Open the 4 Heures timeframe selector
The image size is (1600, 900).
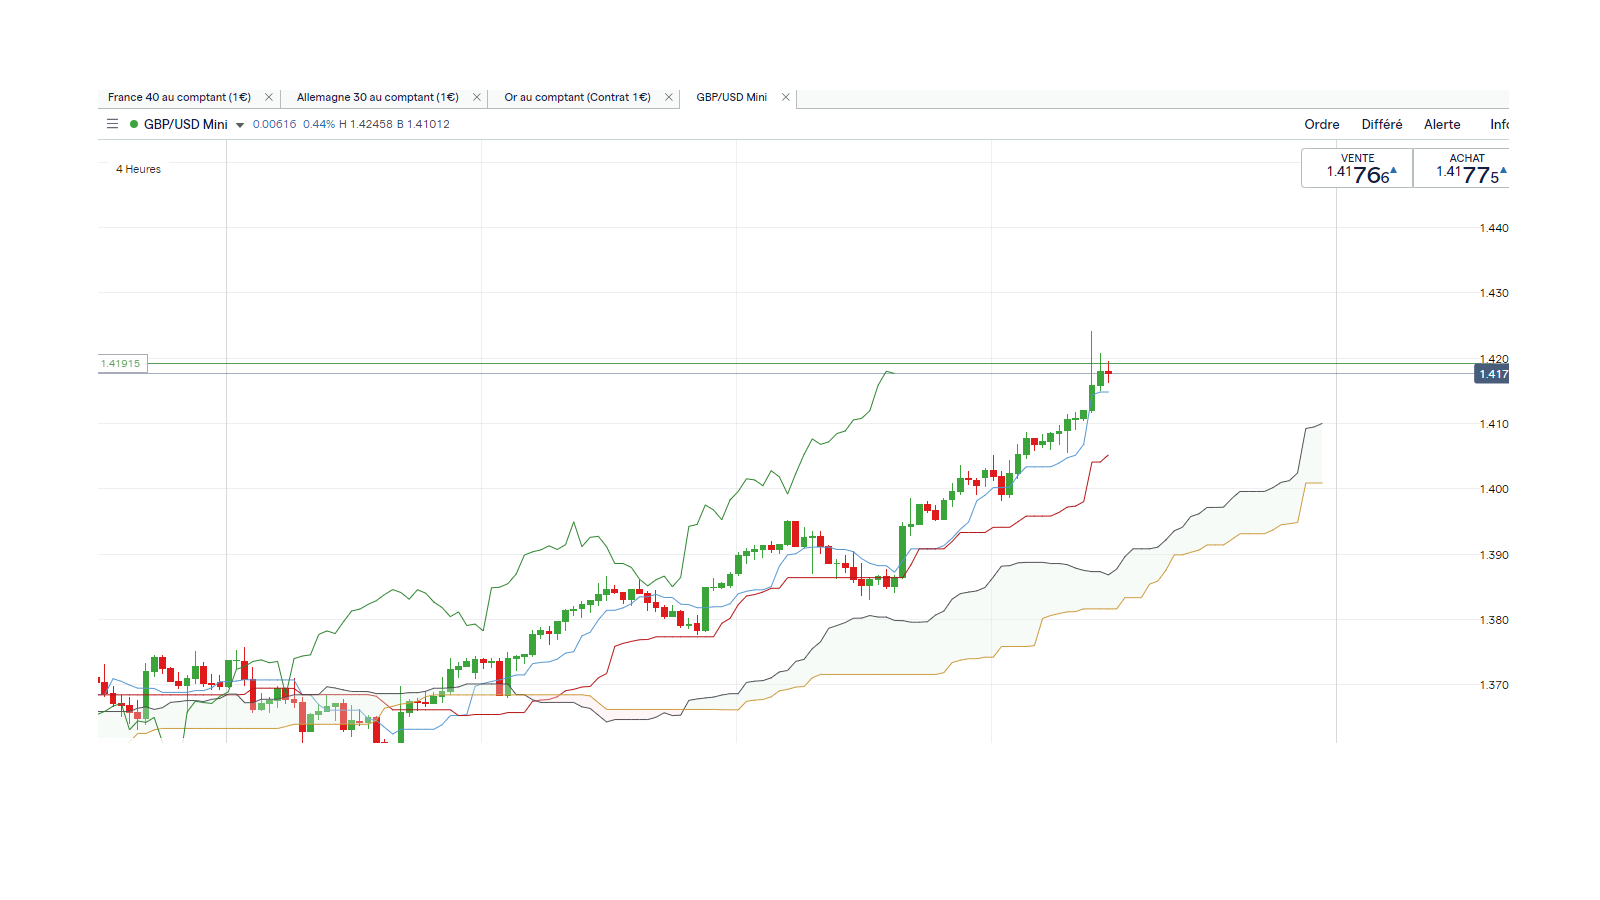point(138,169)
